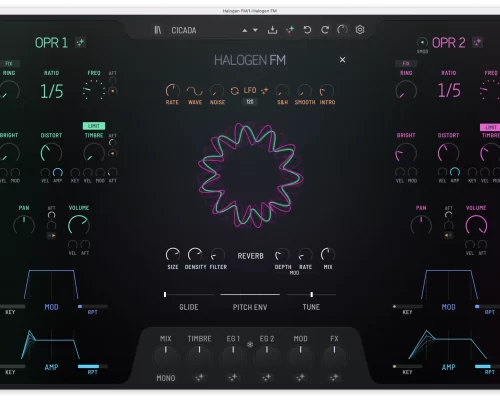Open settings with the gear icon
The image size is (500, 400).
pos(360,30)
